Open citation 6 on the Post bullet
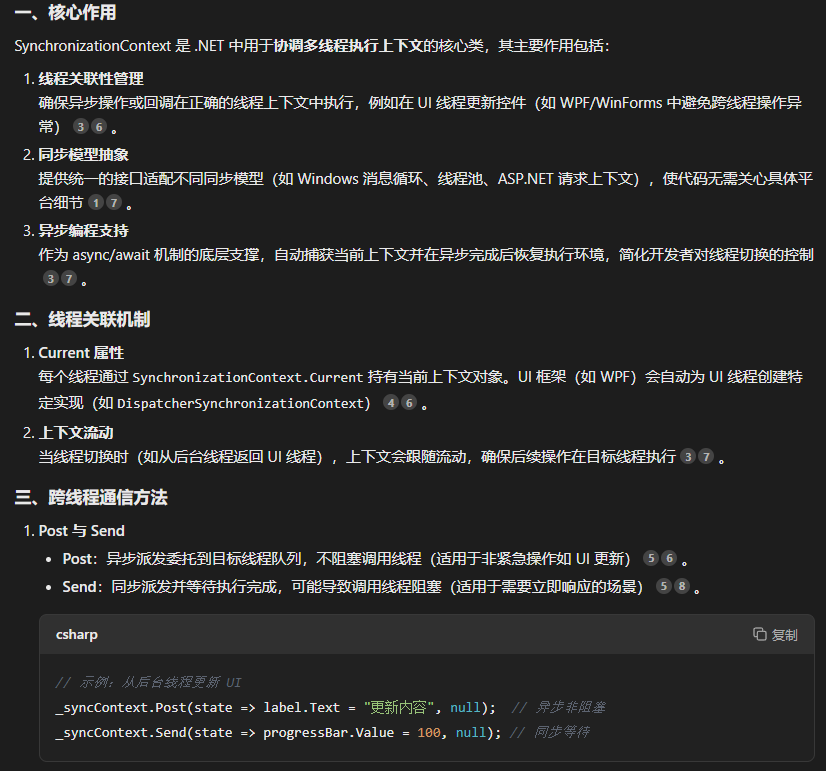The image size is (826, 771). click(x=669, y=558)
